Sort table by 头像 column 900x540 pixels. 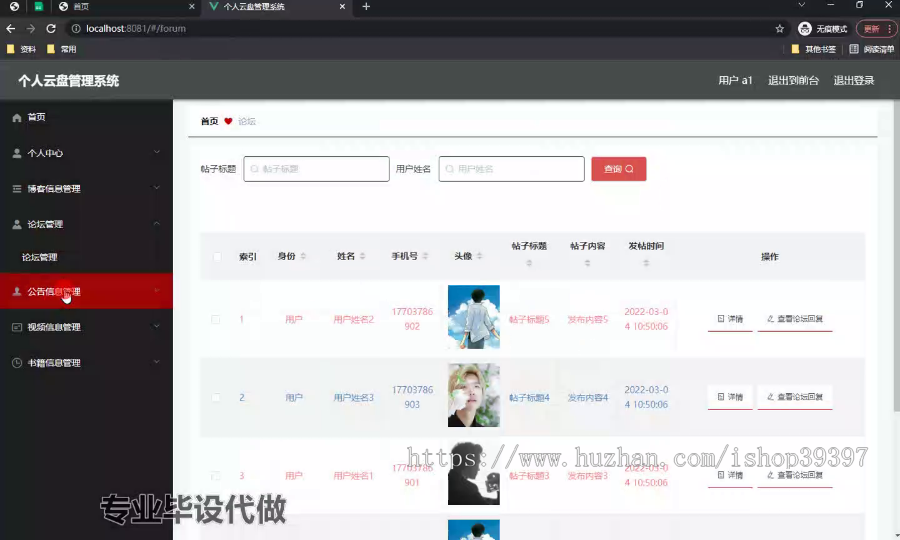[x=479, y=256]
